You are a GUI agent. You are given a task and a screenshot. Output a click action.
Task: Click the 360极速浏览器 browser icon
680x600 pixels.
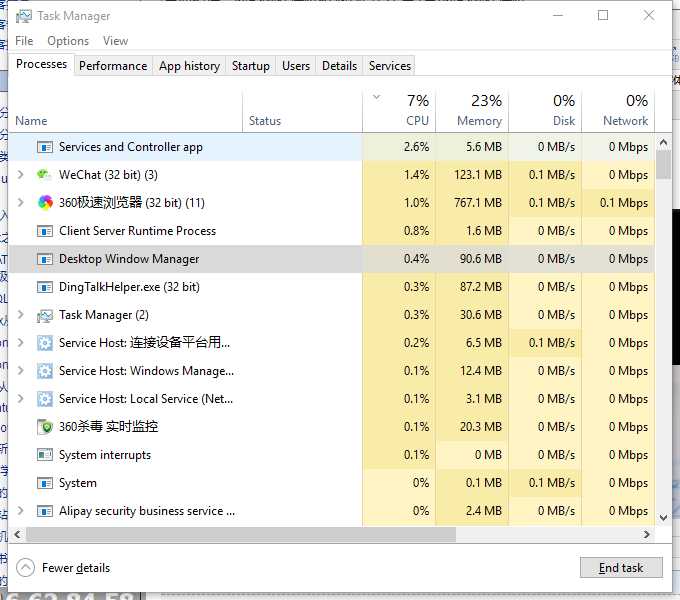click(x=45, y=203)
